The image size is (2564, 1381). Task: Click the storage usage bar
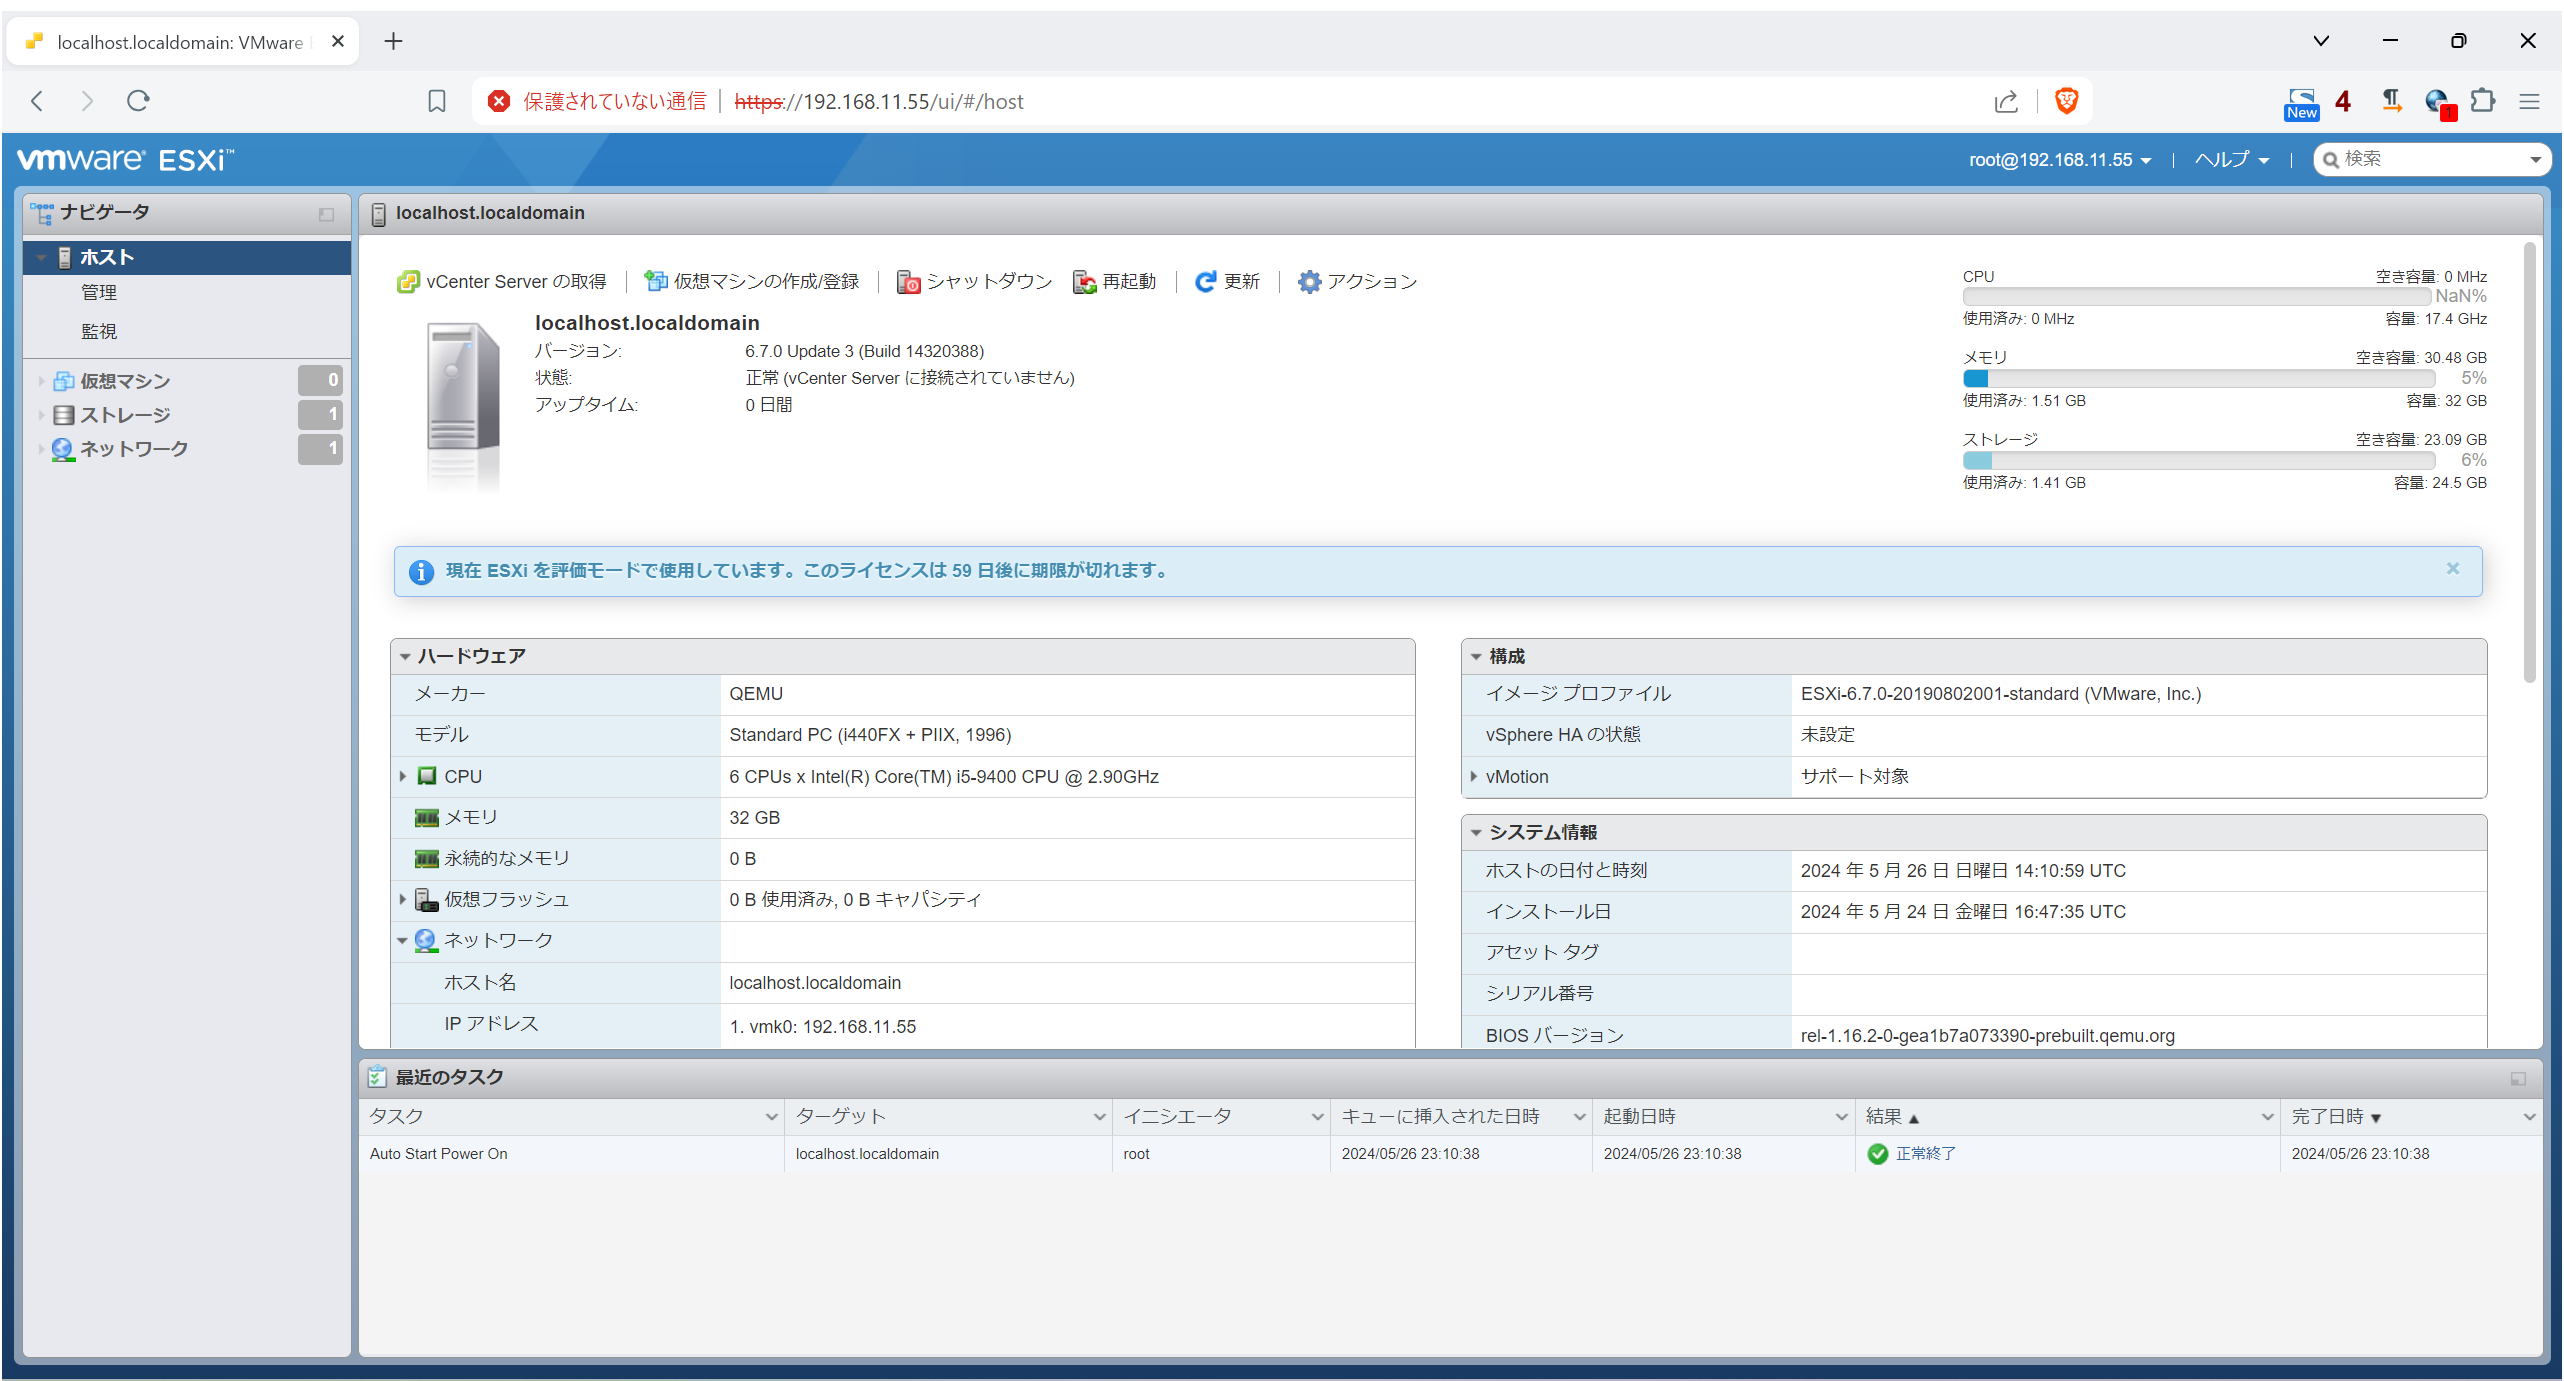[2198, 461]
